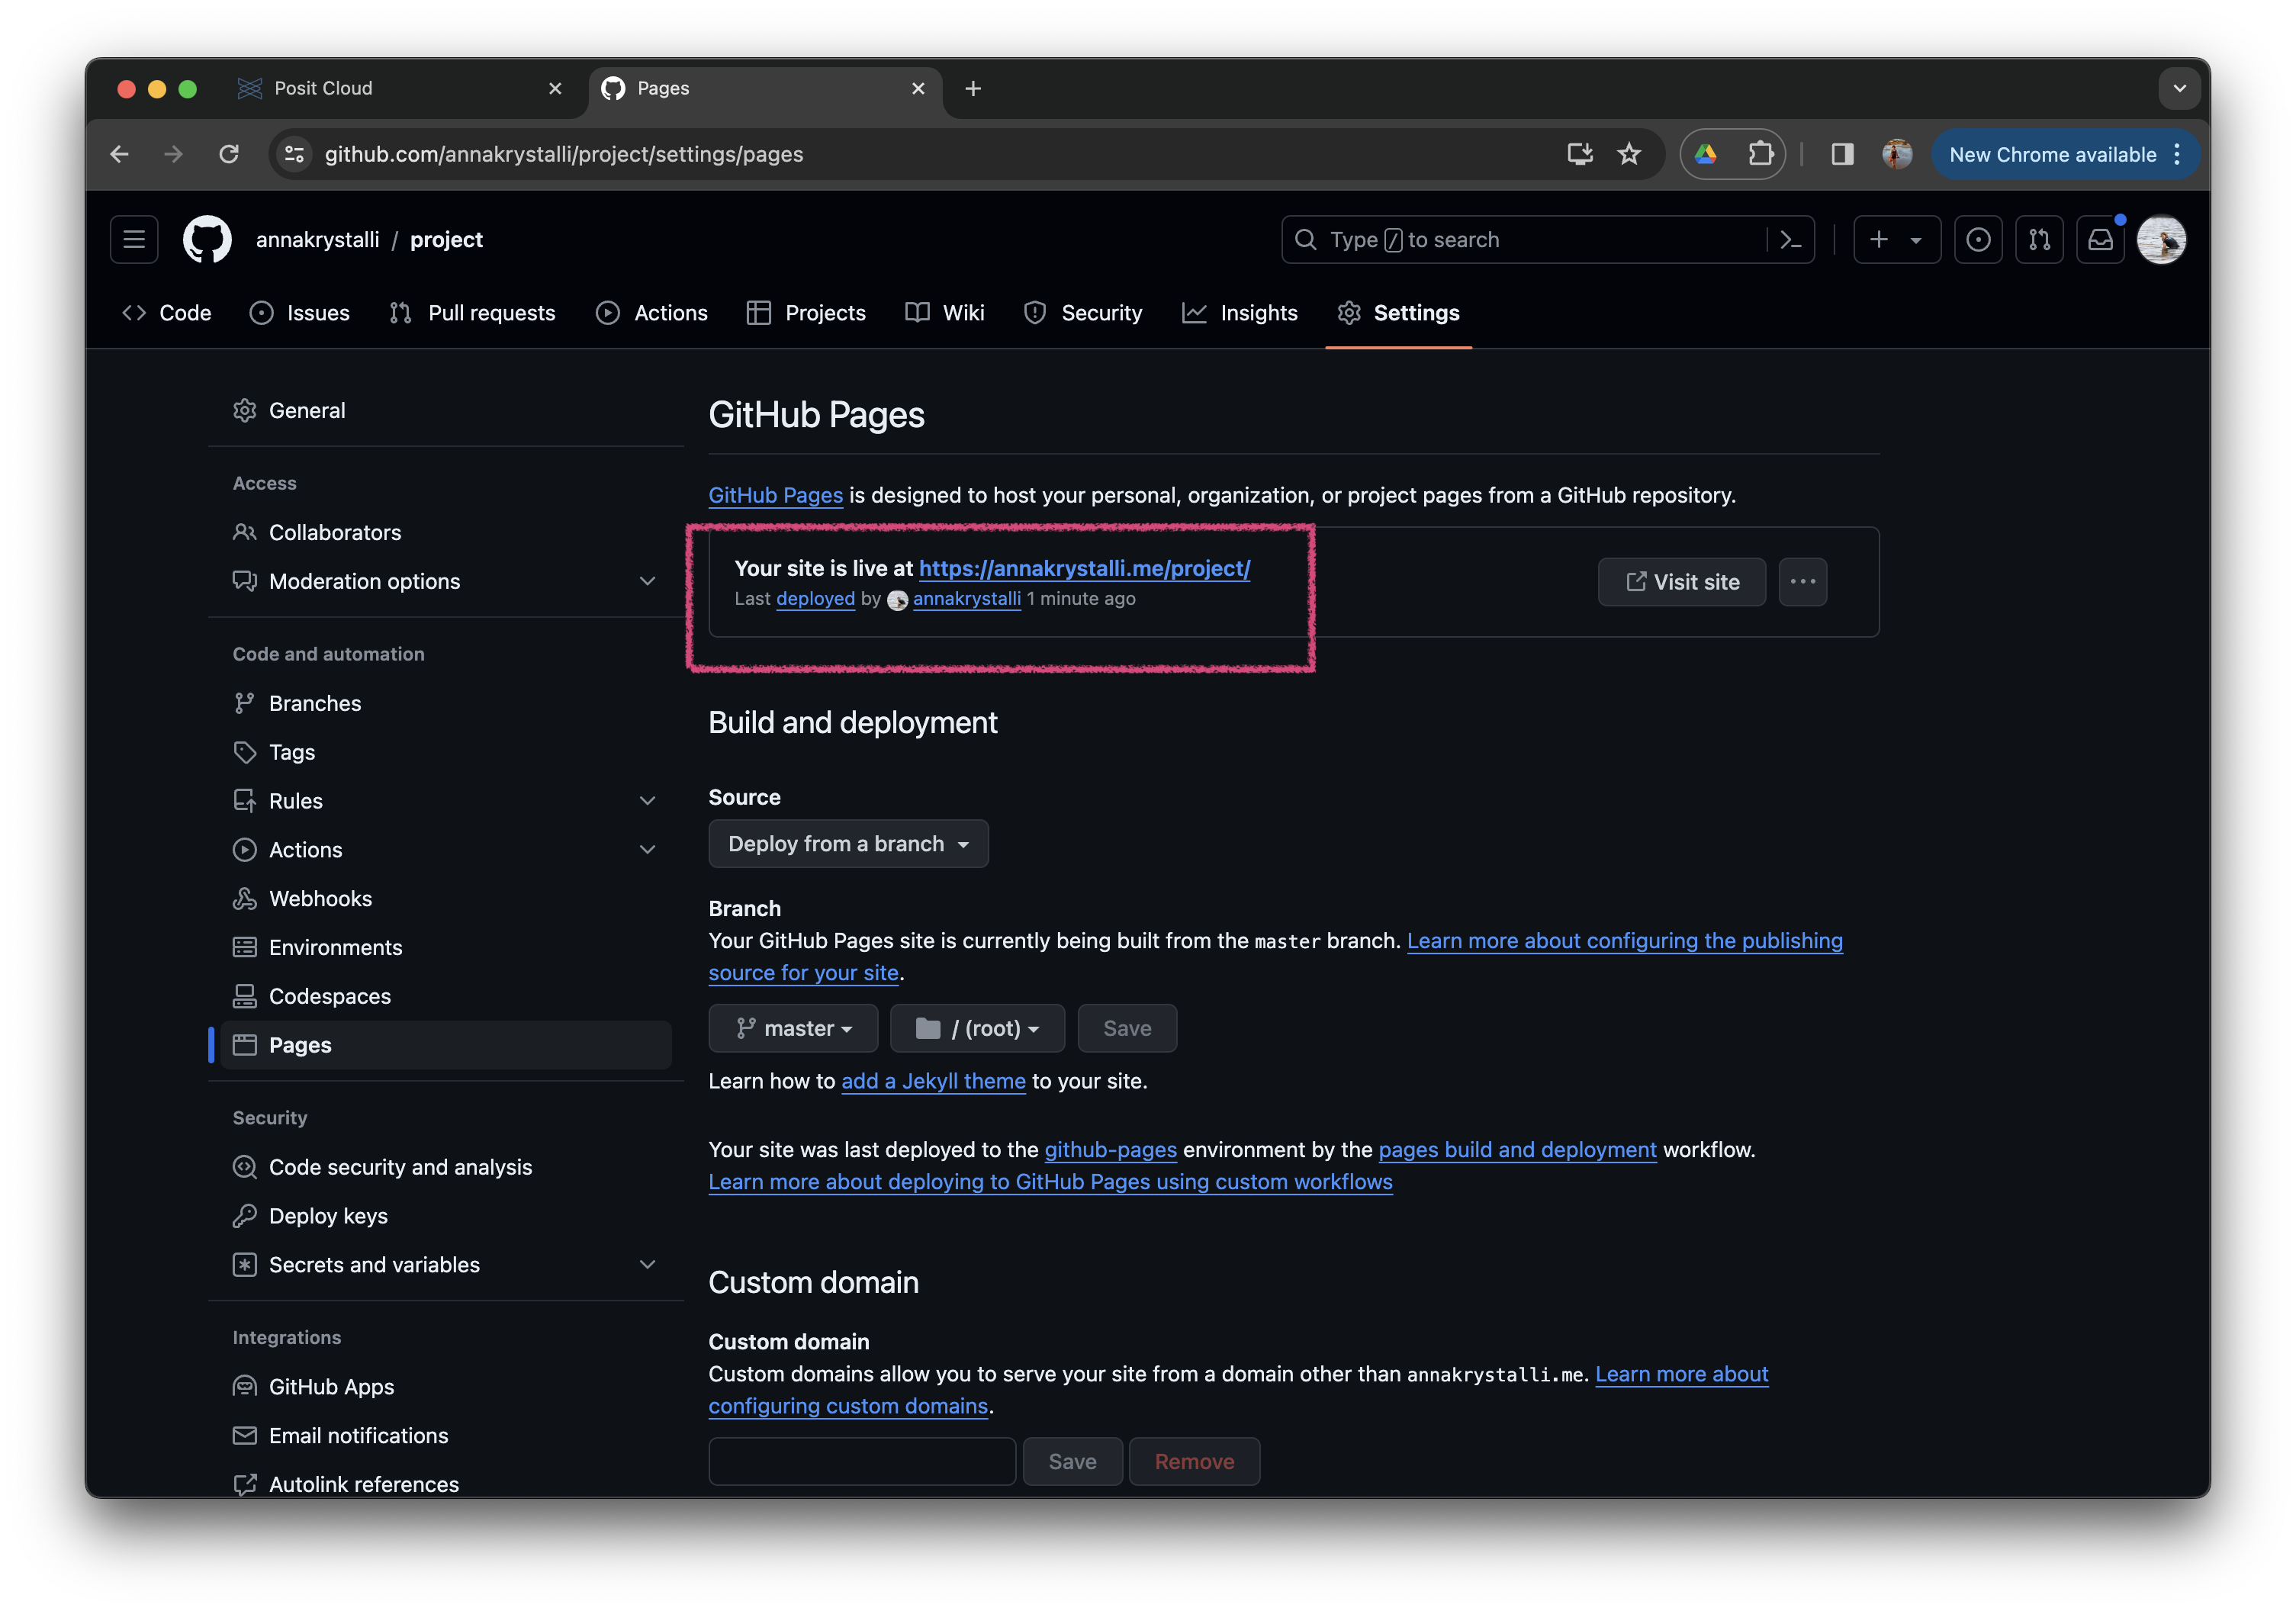Click the annakrystalli owner breadcrumb
Screen dimensions: 2296x1611
pyautogui.click(x=317, y=240)
